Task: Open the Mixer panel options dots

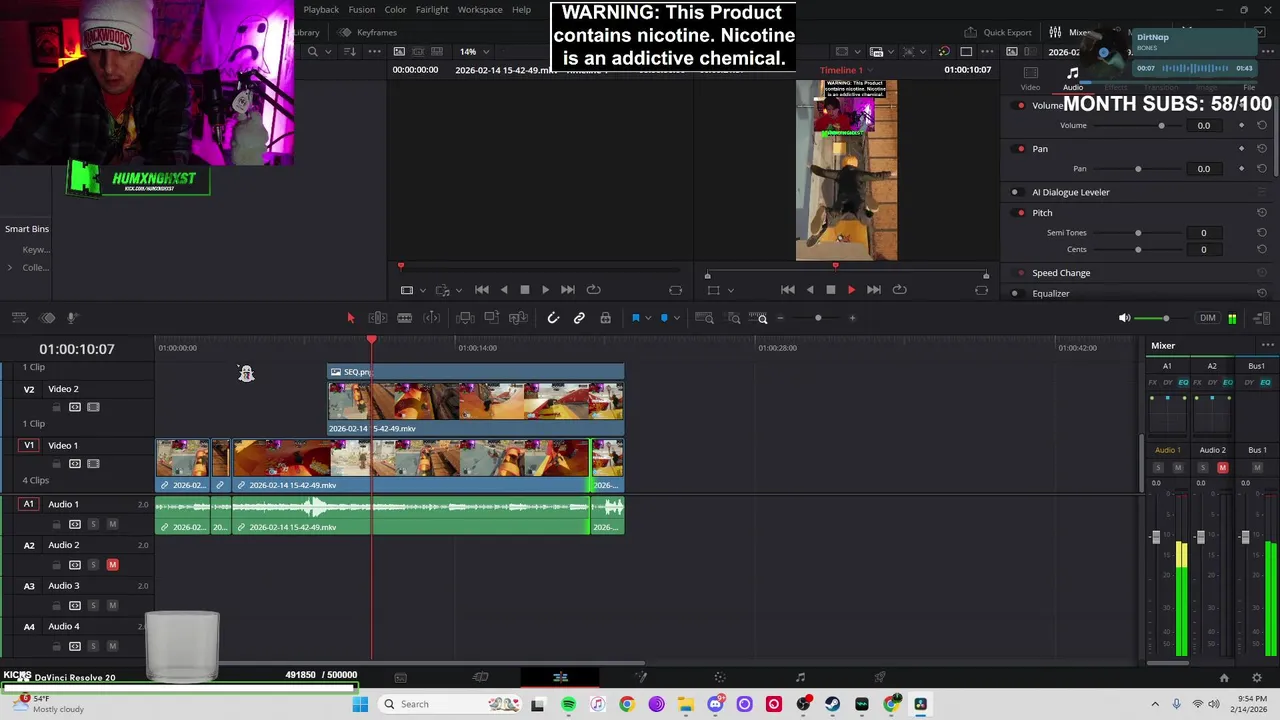Action: point(1267,346)
